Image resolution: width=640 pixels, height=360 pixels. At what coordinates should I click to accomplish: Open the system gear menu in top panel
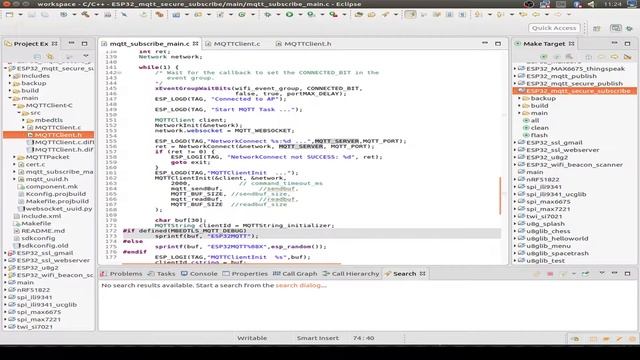pos(633,4)
